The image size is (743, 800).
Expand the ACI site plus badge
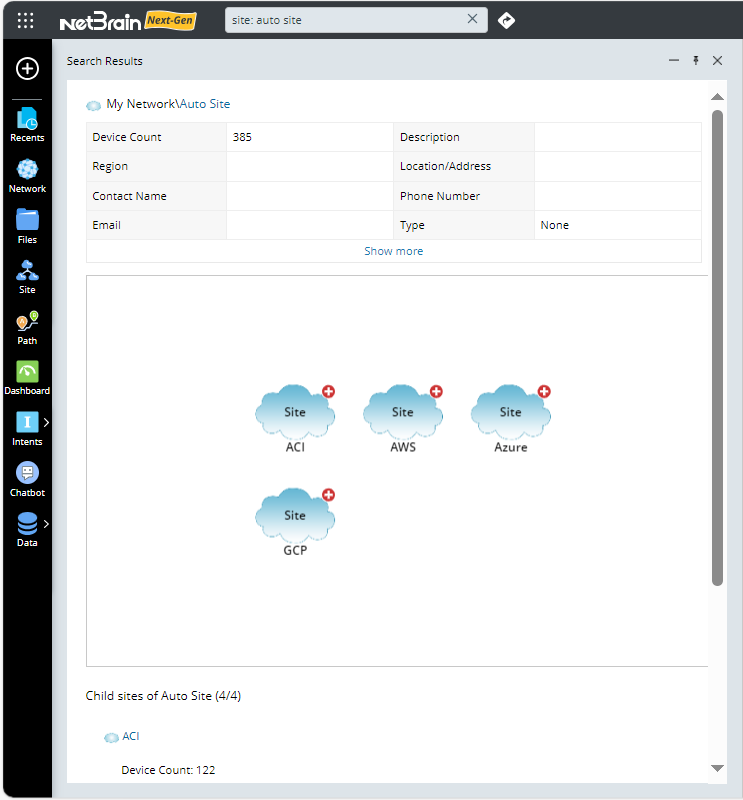tap(329, 391)
